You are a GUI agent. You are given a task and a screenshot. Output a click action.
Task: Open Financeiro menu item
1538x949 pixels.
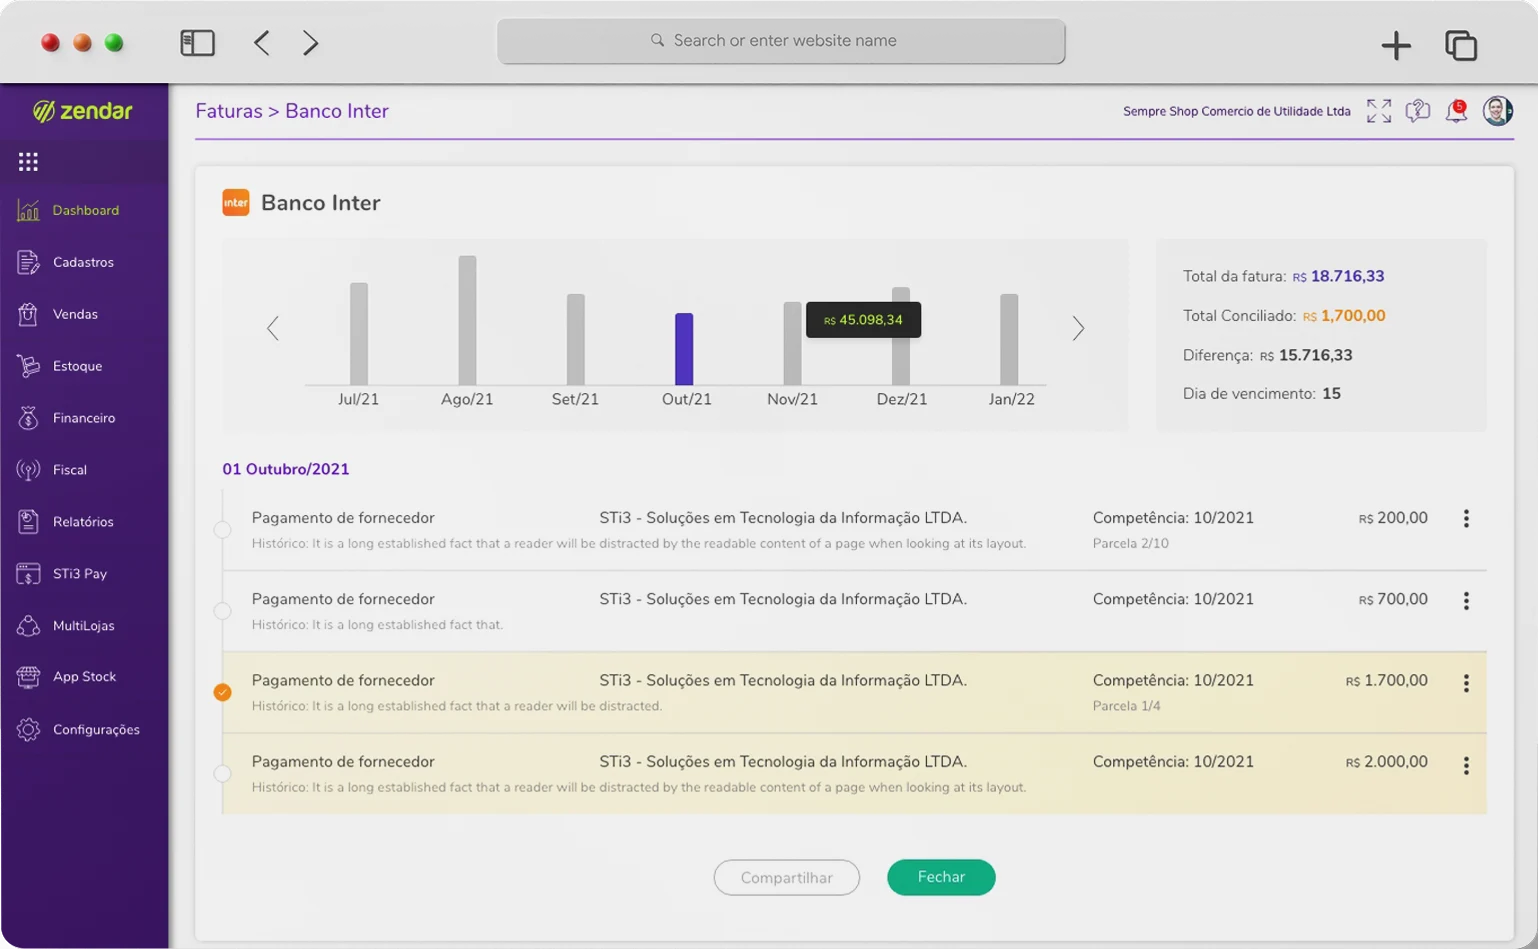[85, 418]
